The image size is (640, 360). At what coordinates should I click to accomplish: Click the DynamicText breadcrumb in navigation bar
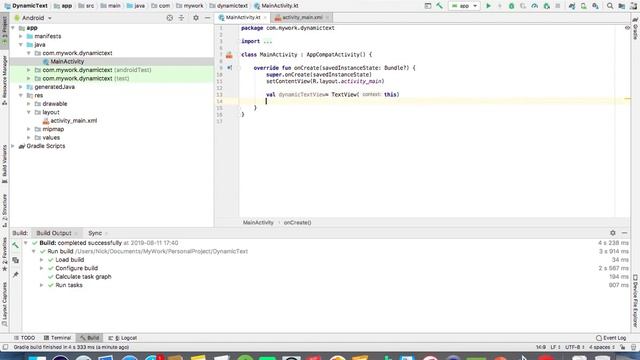coord(25,6)
